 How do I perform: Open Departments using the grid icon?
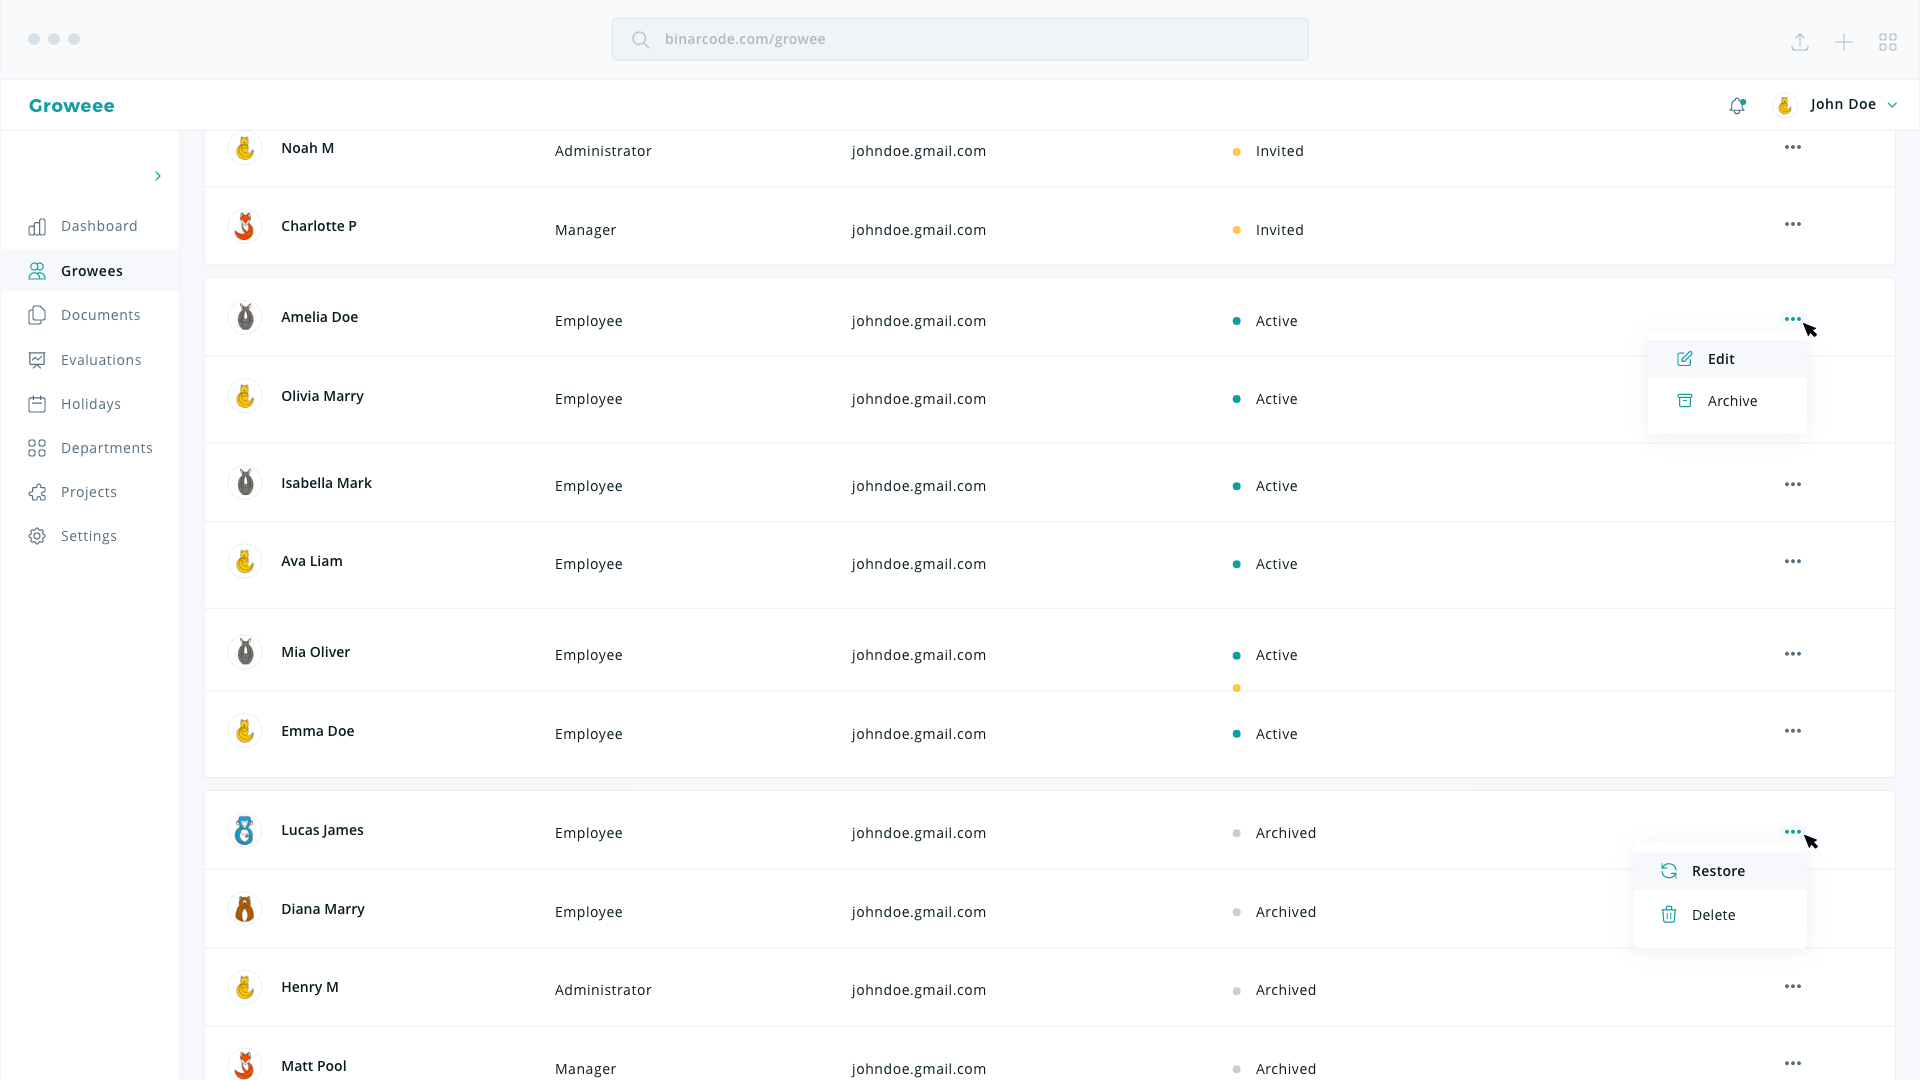coord(37,448)
